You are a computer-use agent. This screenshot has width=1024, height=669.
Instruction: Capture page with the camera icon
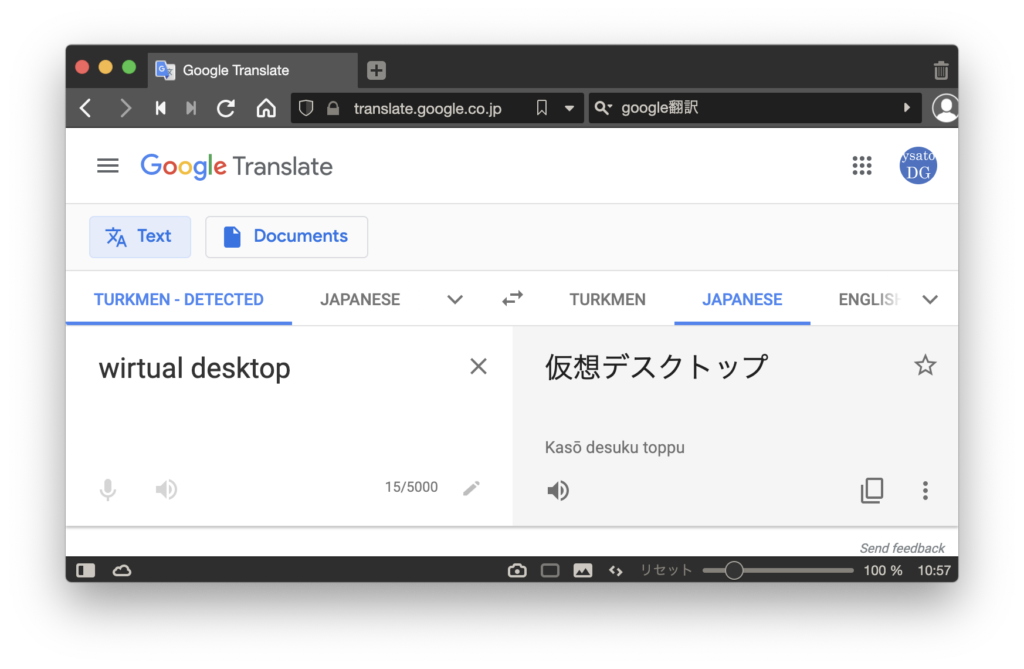tap(517, 570)
